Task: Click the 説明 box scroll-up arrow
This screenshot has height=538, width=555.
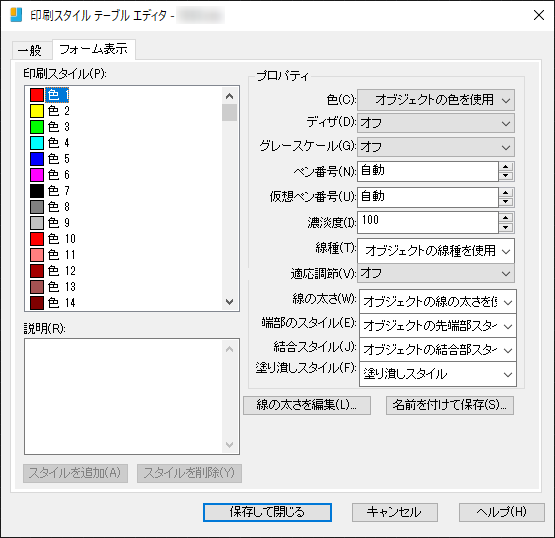Action: tap(229, 349)
